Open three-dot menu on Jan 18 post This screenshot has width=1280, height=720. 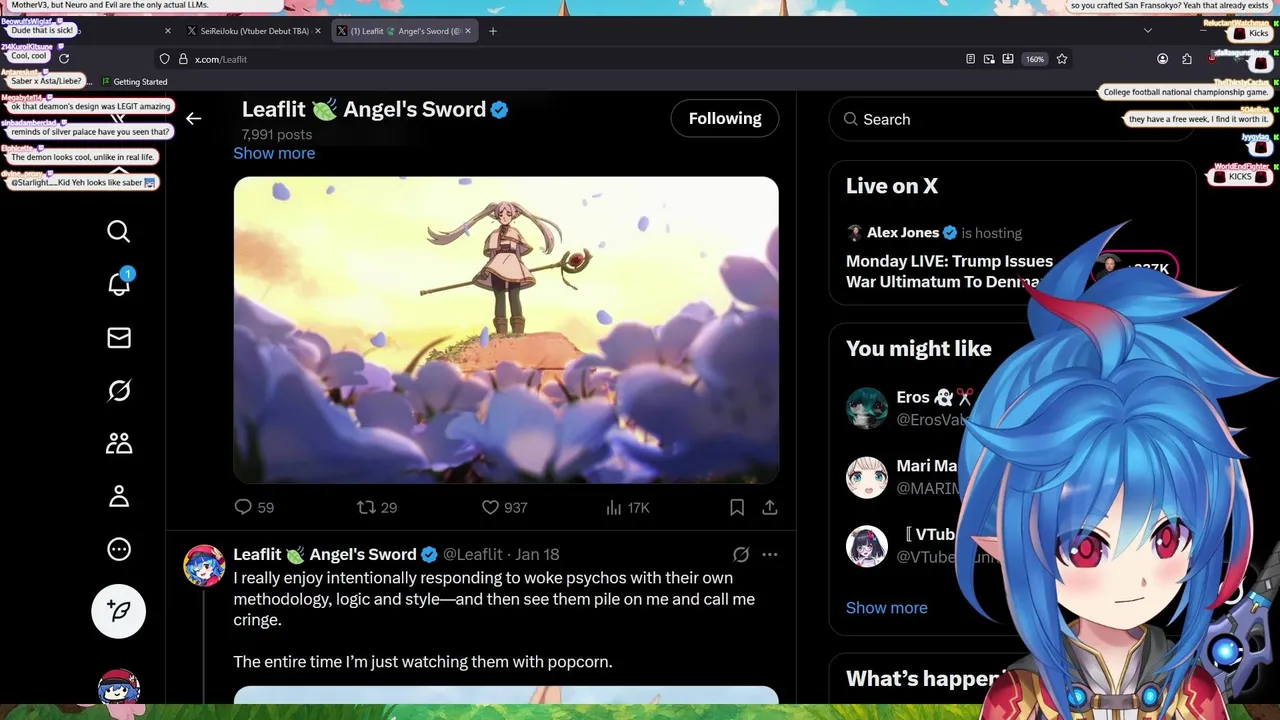(x=769, y=554)
